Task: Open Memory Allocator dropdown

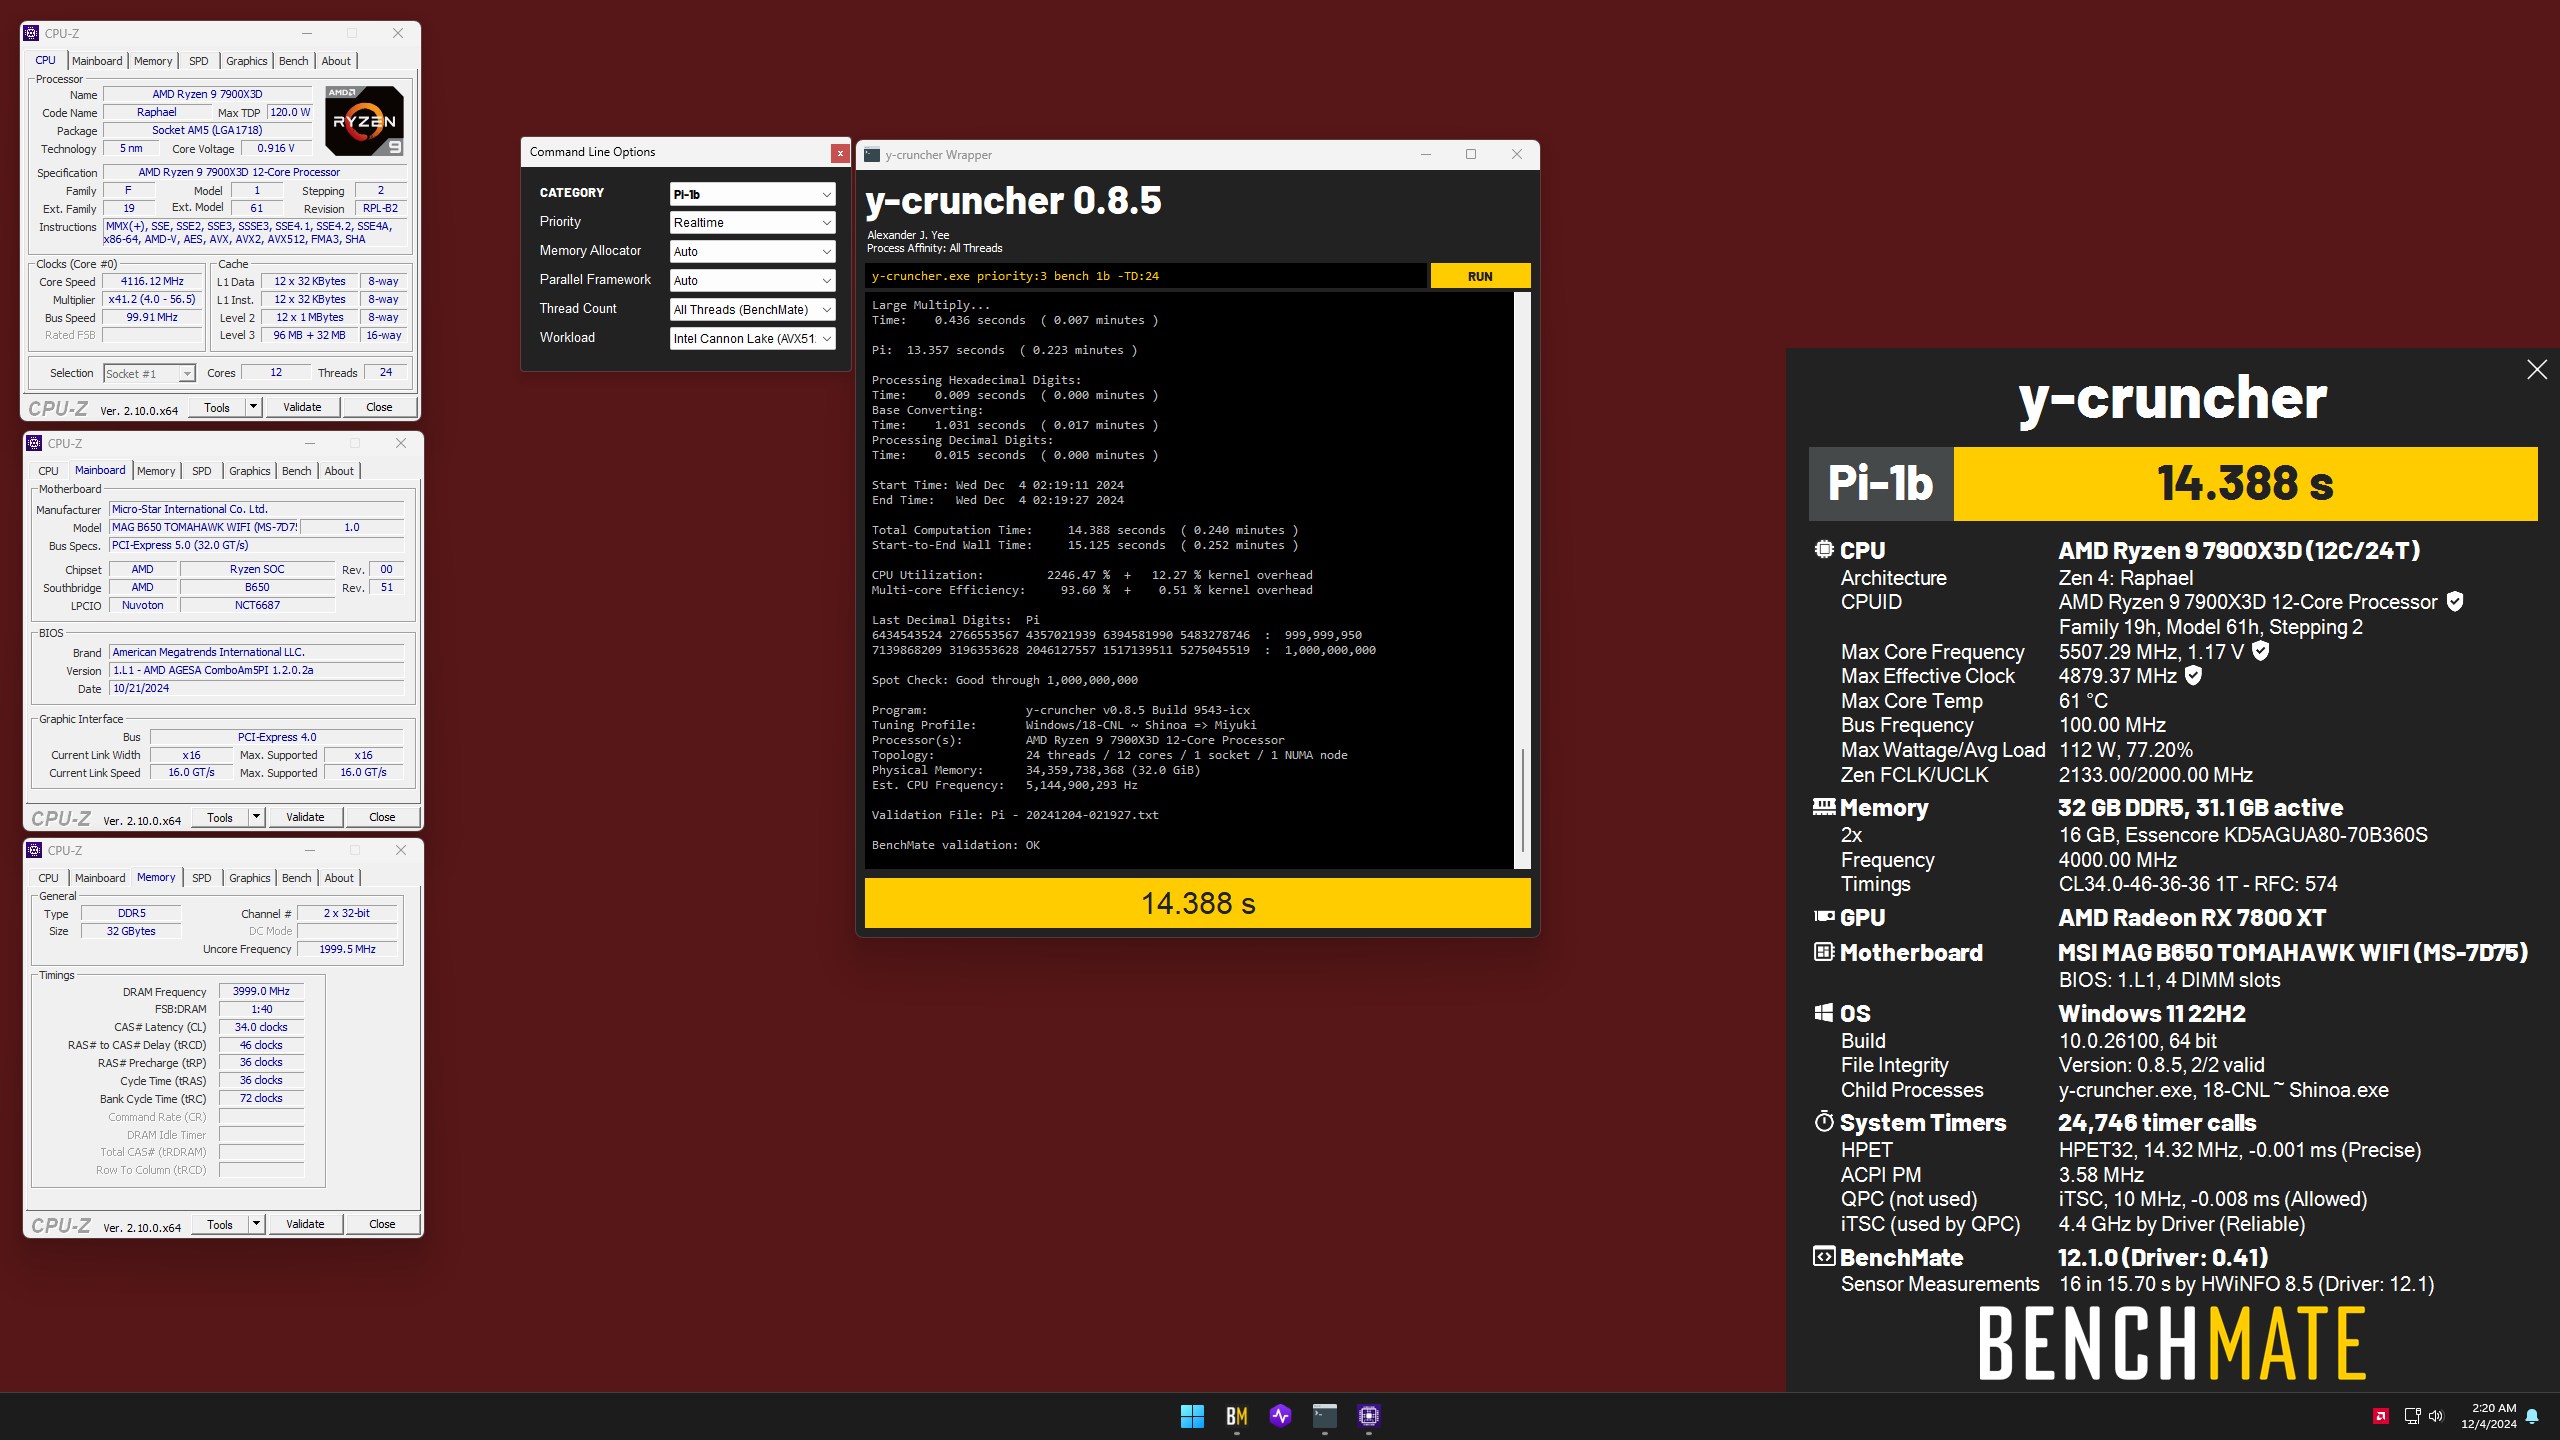Action: click(752, 252)
